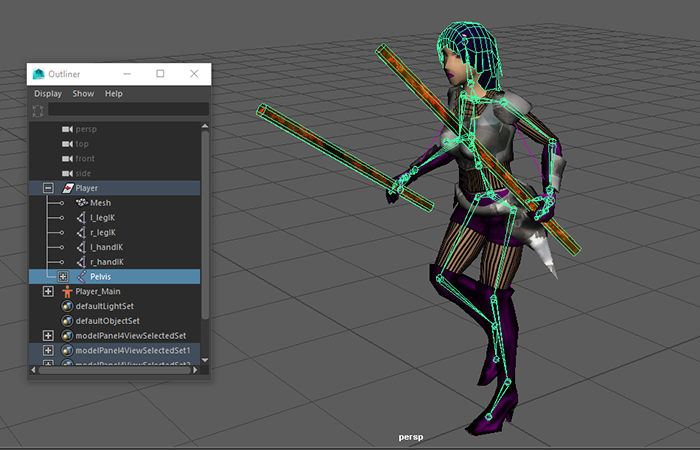Open the Show menu in Outliner
Image resolution: width=700 pixels, height=450 pixels.
83,94
